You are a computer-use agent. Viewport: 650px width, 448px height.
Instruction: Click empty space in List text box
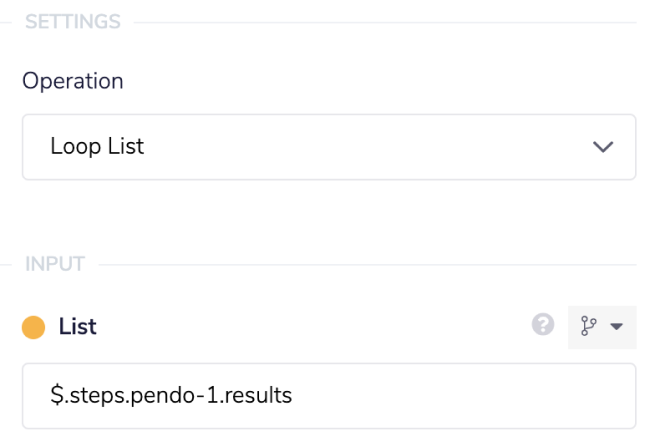tap(470, 395)
